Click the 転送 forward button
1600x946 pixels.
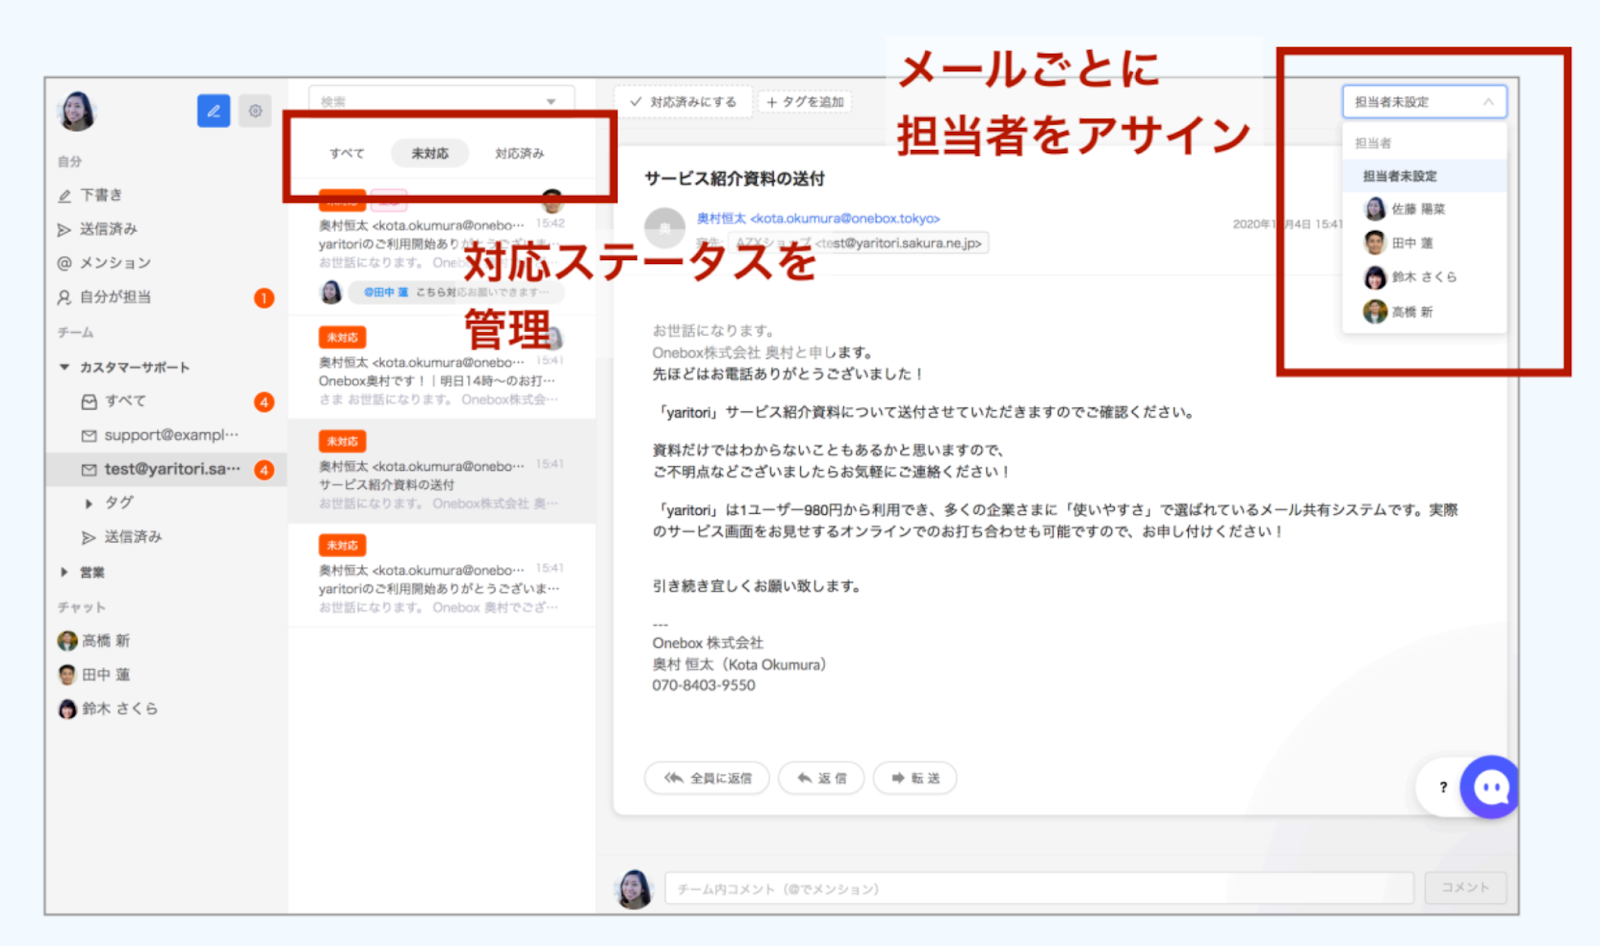click(x=915, y=778)
